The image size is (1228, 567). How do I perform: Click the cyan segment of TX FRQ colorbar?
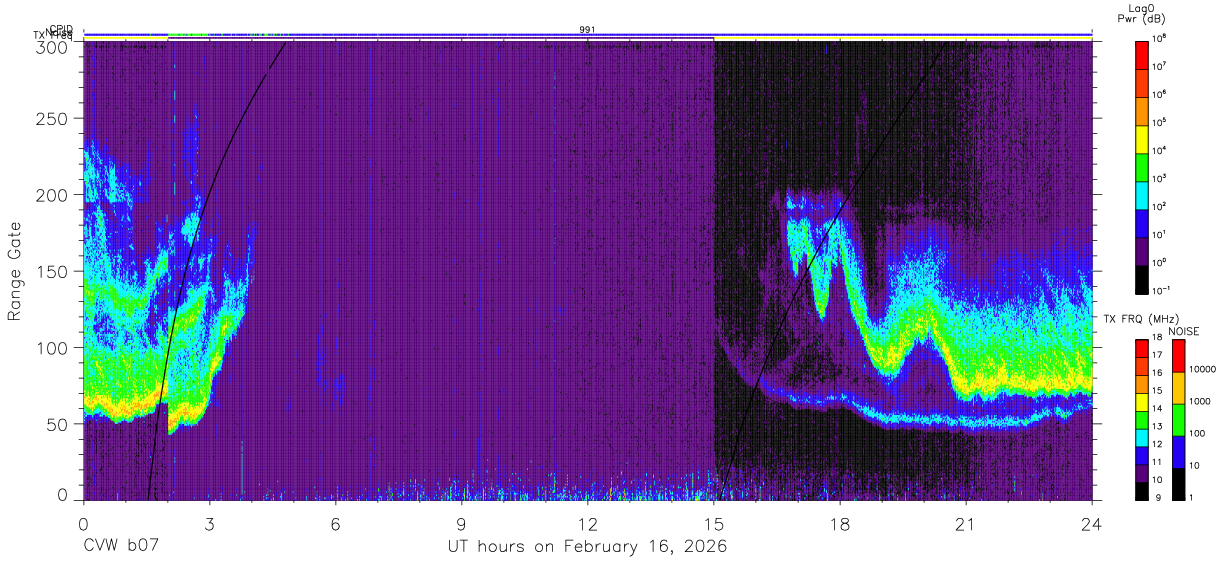click(x=1143, y=436)
